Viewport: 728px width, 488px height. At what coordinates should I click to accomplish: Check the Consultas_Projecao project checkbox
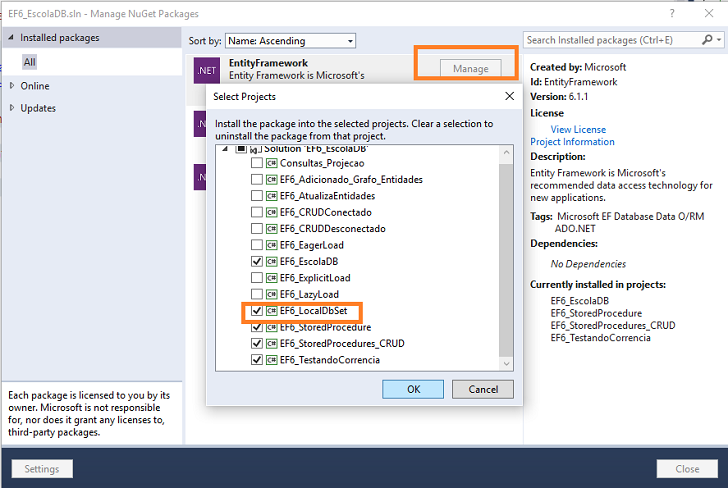[x=257, y=163]
